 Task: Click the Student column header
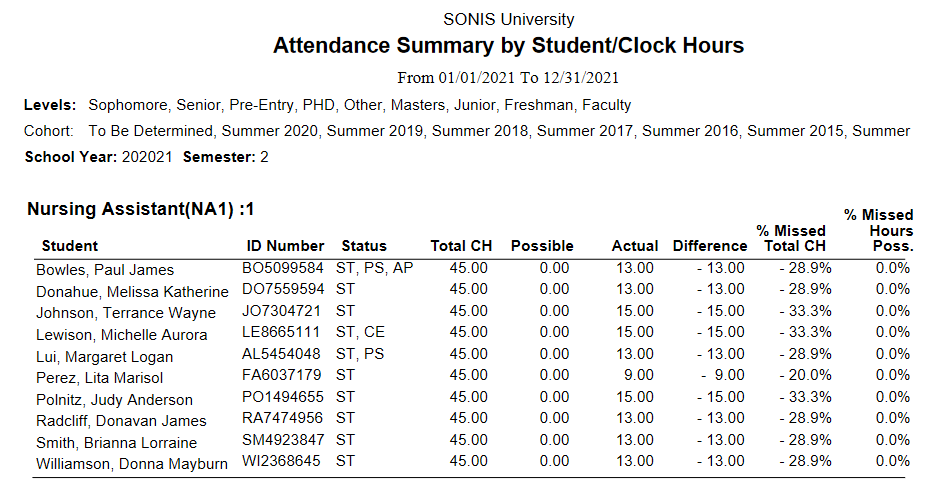(70, 246)
